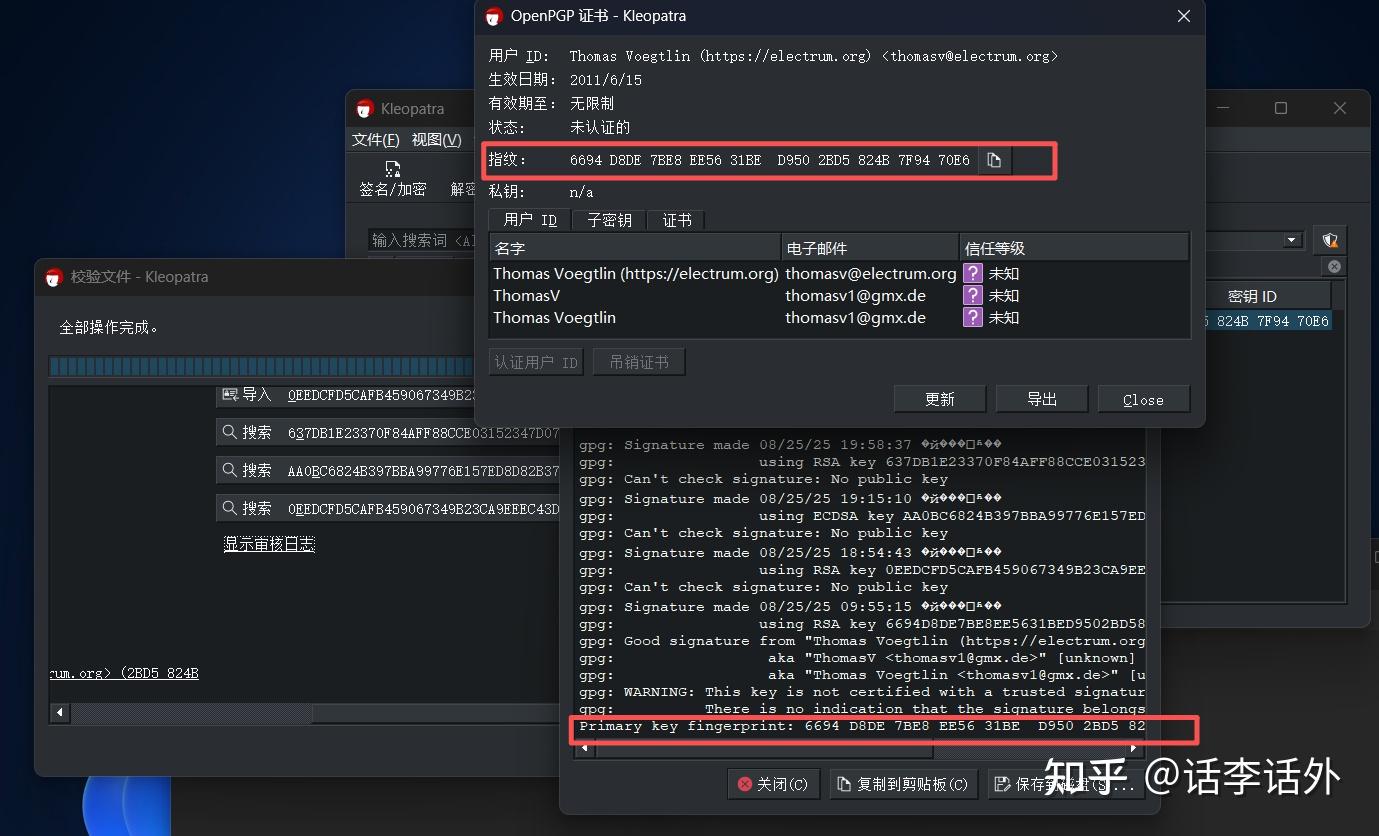
Task: Select the Thomas Voegtlin (https://electrum.org) name
Action: click(x=636, y=273)
